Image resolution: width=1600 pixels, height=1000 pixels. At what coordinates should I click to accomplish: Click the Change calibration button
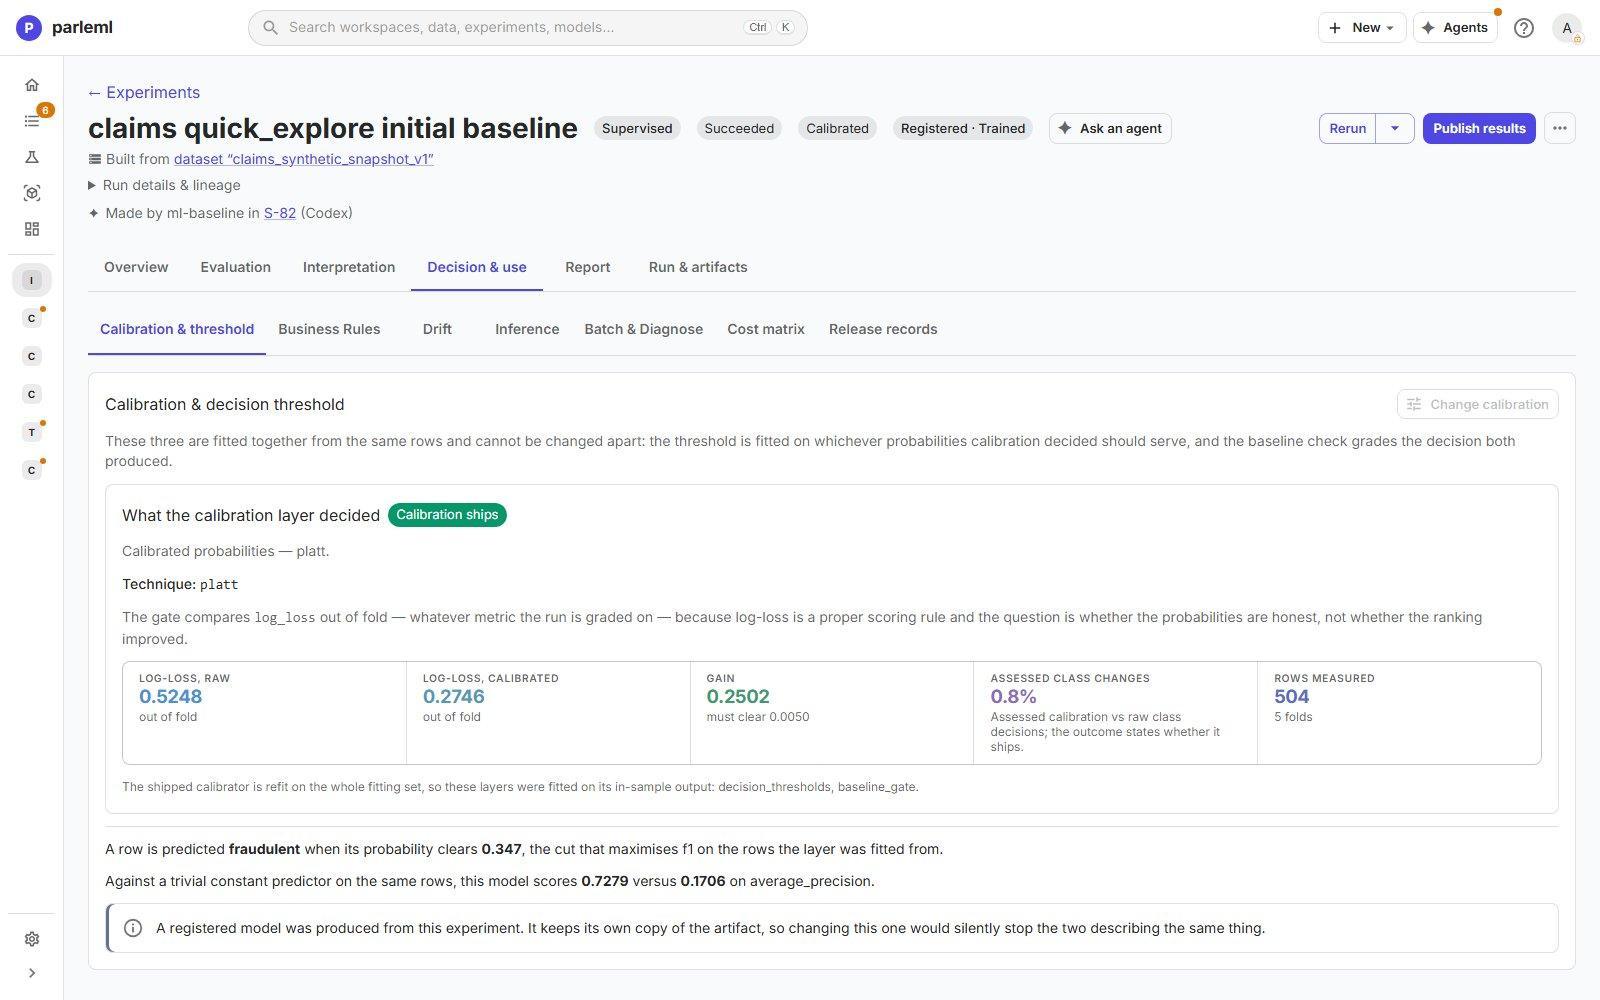coord(1477,404)
